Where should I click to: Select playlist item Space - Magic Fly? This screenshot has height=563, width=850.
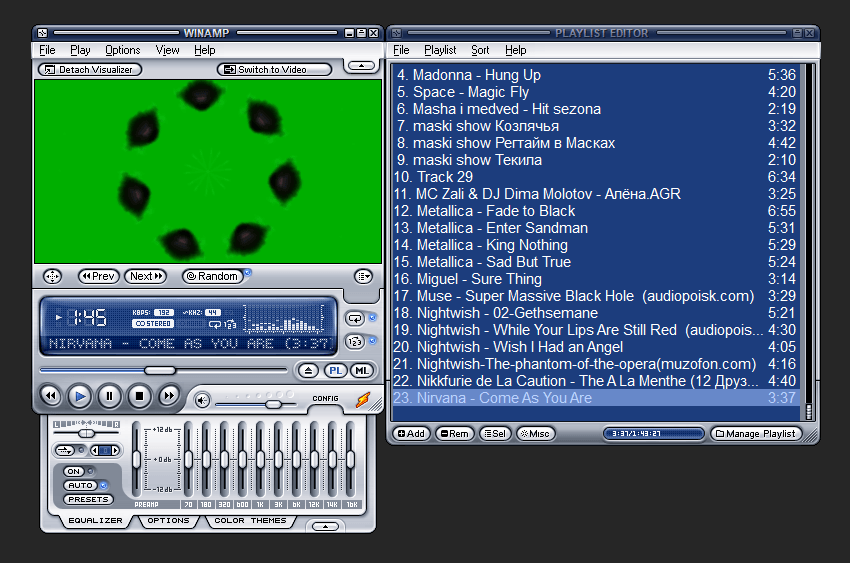tap(596, 92)
